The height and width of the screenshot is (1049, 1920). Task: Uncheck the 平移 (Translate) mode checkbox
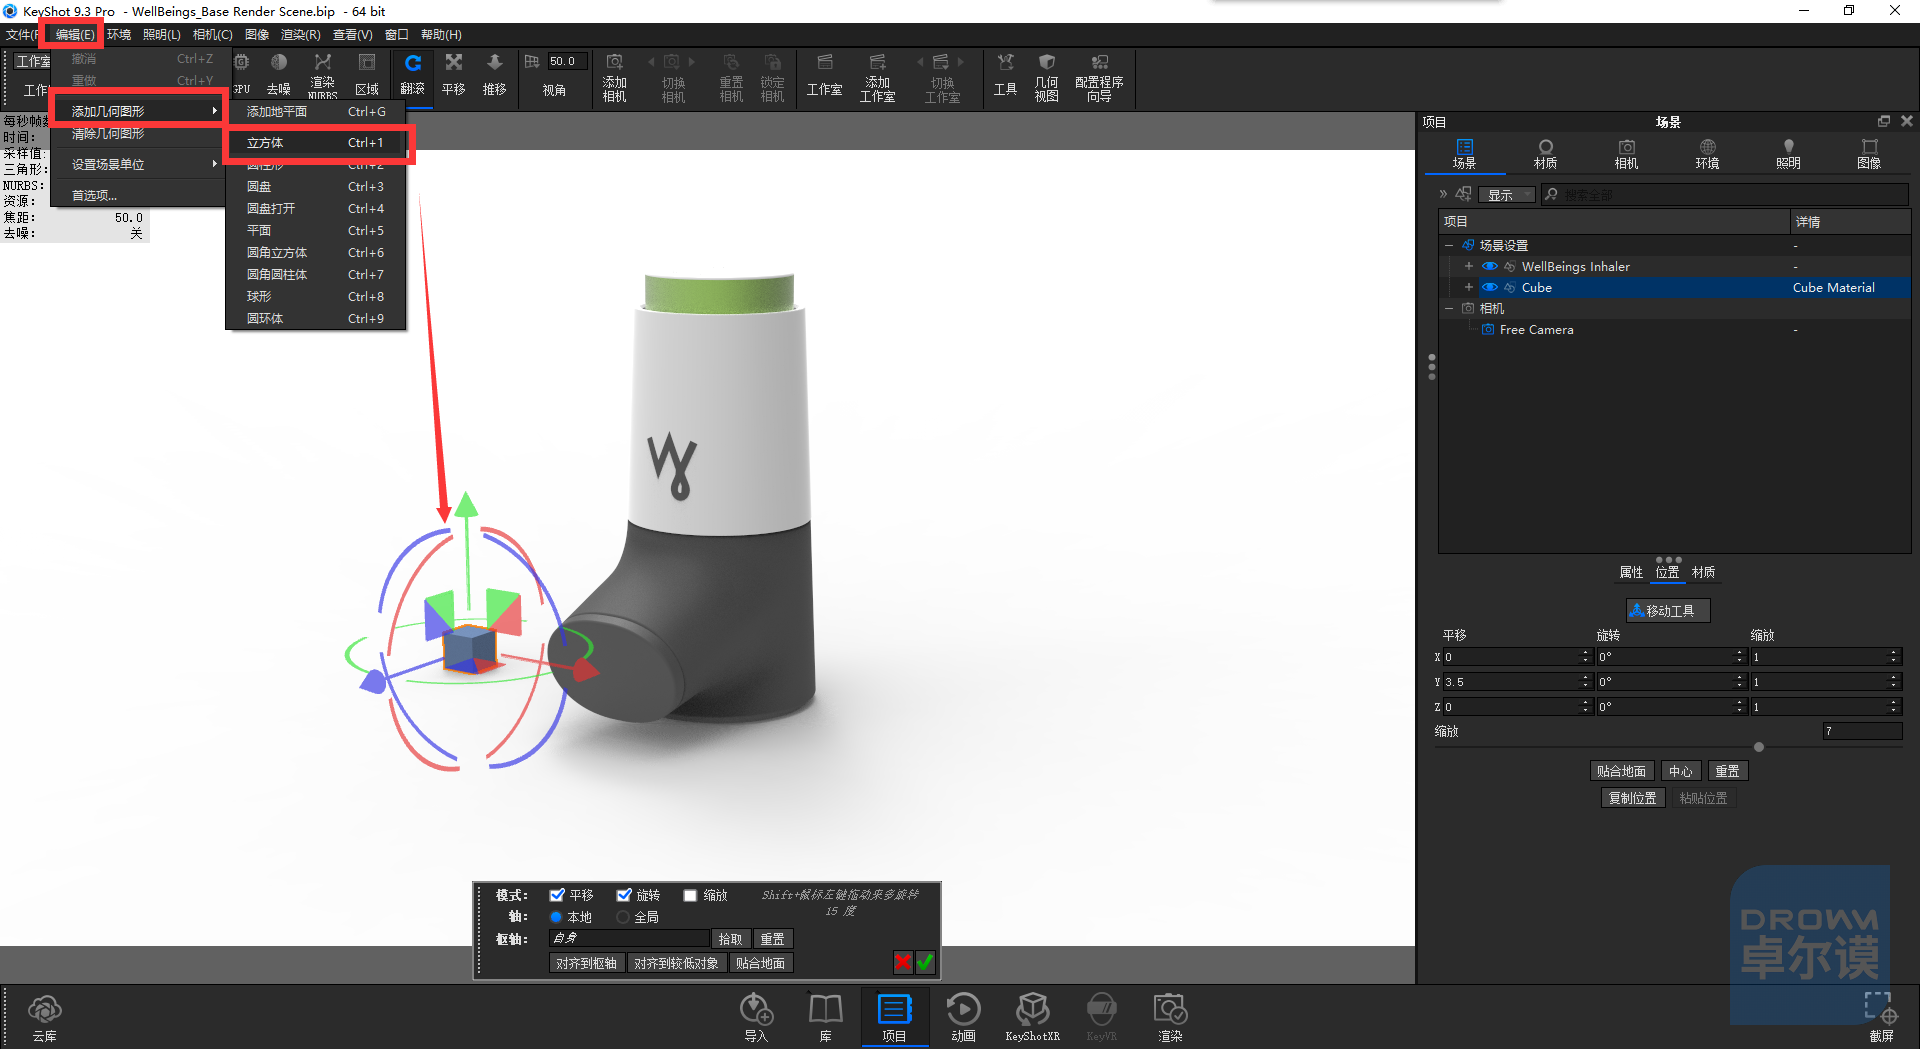tap(557, 895)
